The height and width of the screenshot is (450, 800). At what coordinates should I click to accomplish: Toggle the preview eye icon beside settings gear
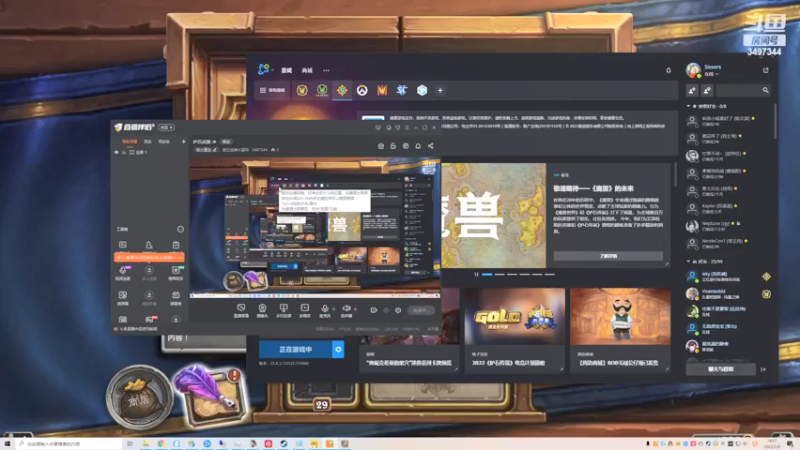[x=386, y=310]
